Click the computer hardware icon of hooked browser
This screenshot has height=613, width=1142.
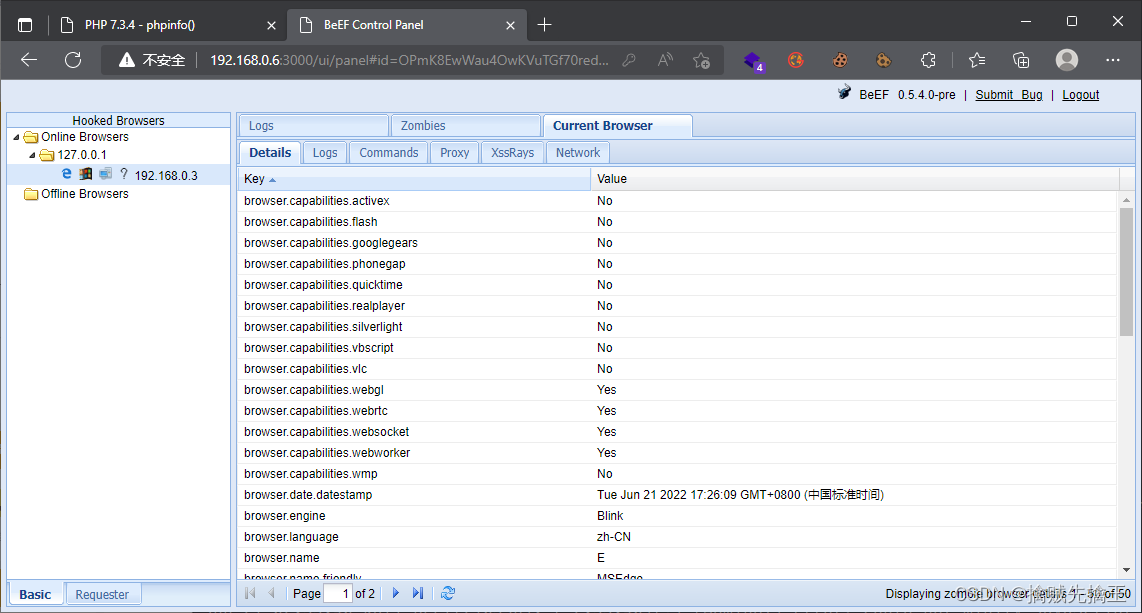106,174
